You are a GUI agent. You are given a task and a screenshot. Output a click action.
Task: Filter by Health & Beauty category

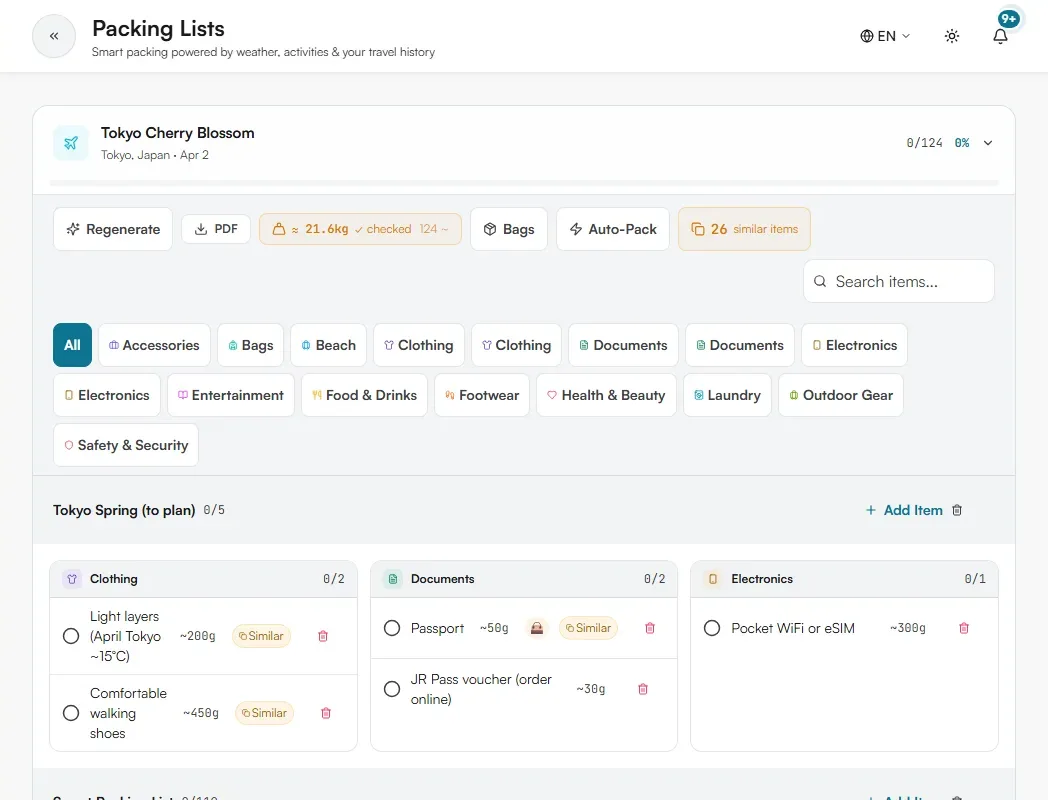tap(606, 395)
